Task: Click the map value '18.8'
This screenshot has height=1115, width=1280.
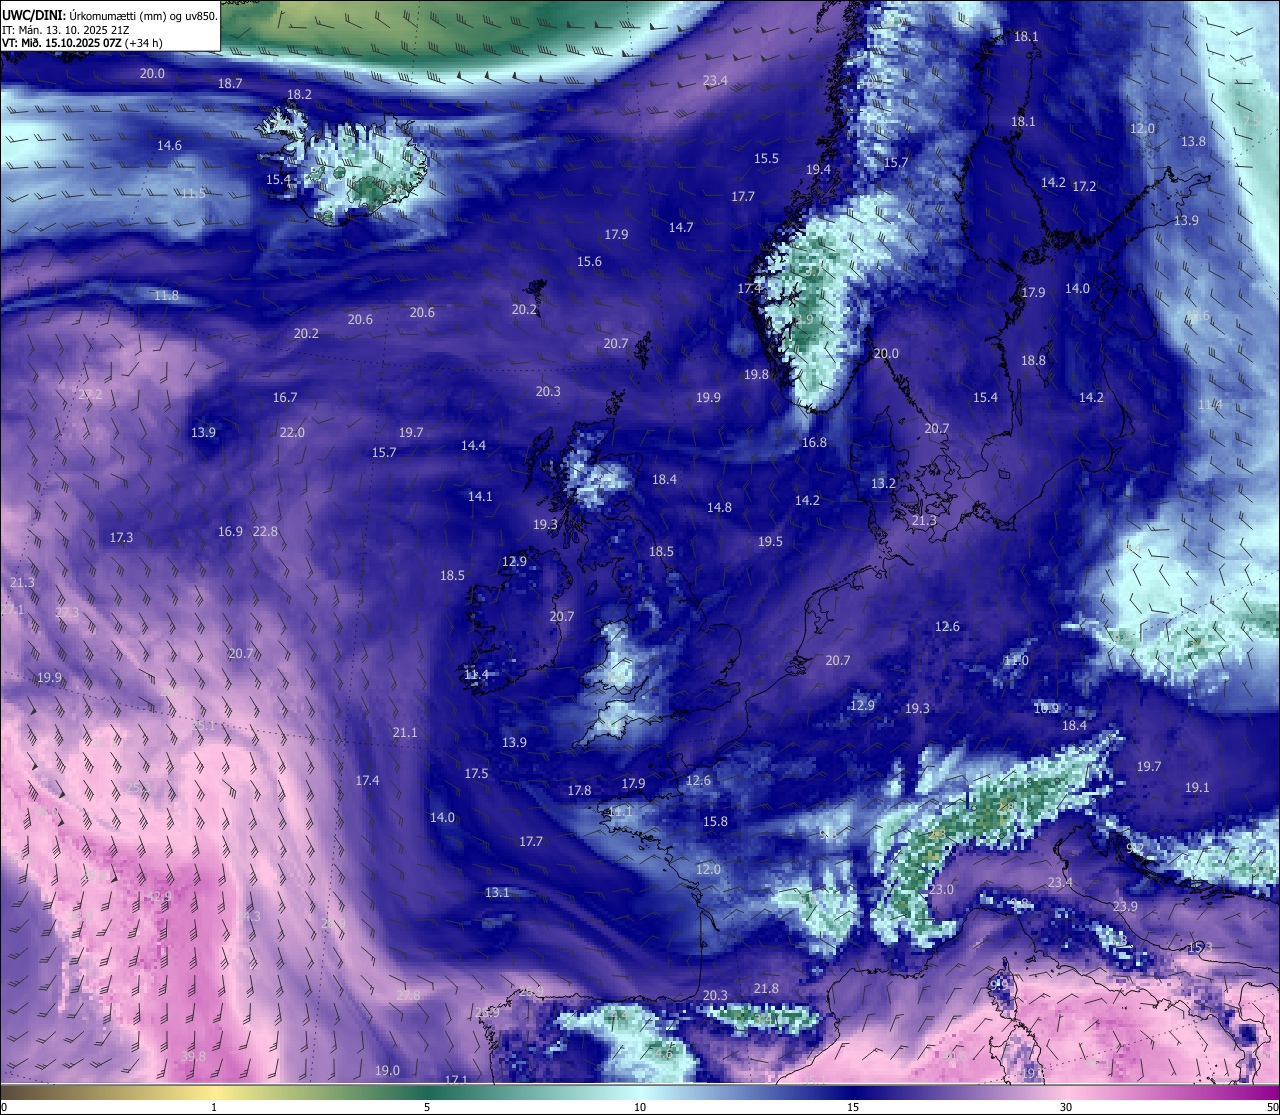Action: pyautogui.click(x=1033, y=360)
